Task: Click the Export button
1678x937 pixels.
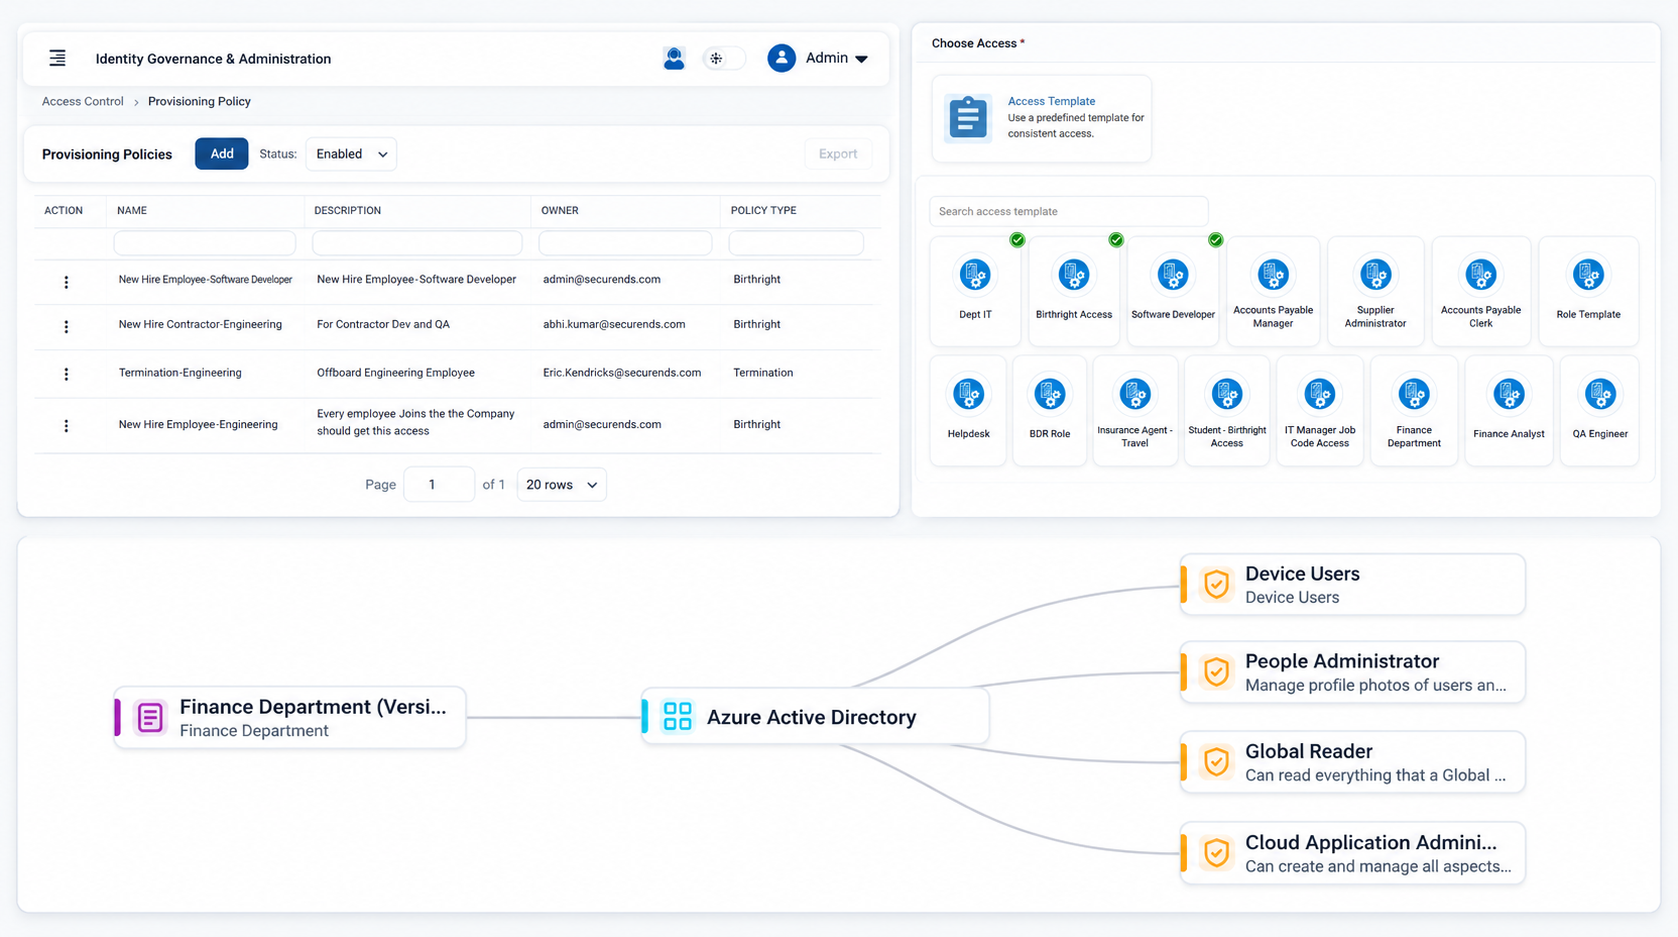Action: pyautogui.click(x=838, y=154)
